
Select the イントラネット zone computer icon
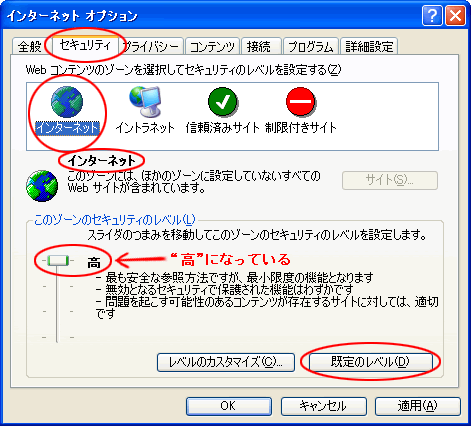click(145, 101)
